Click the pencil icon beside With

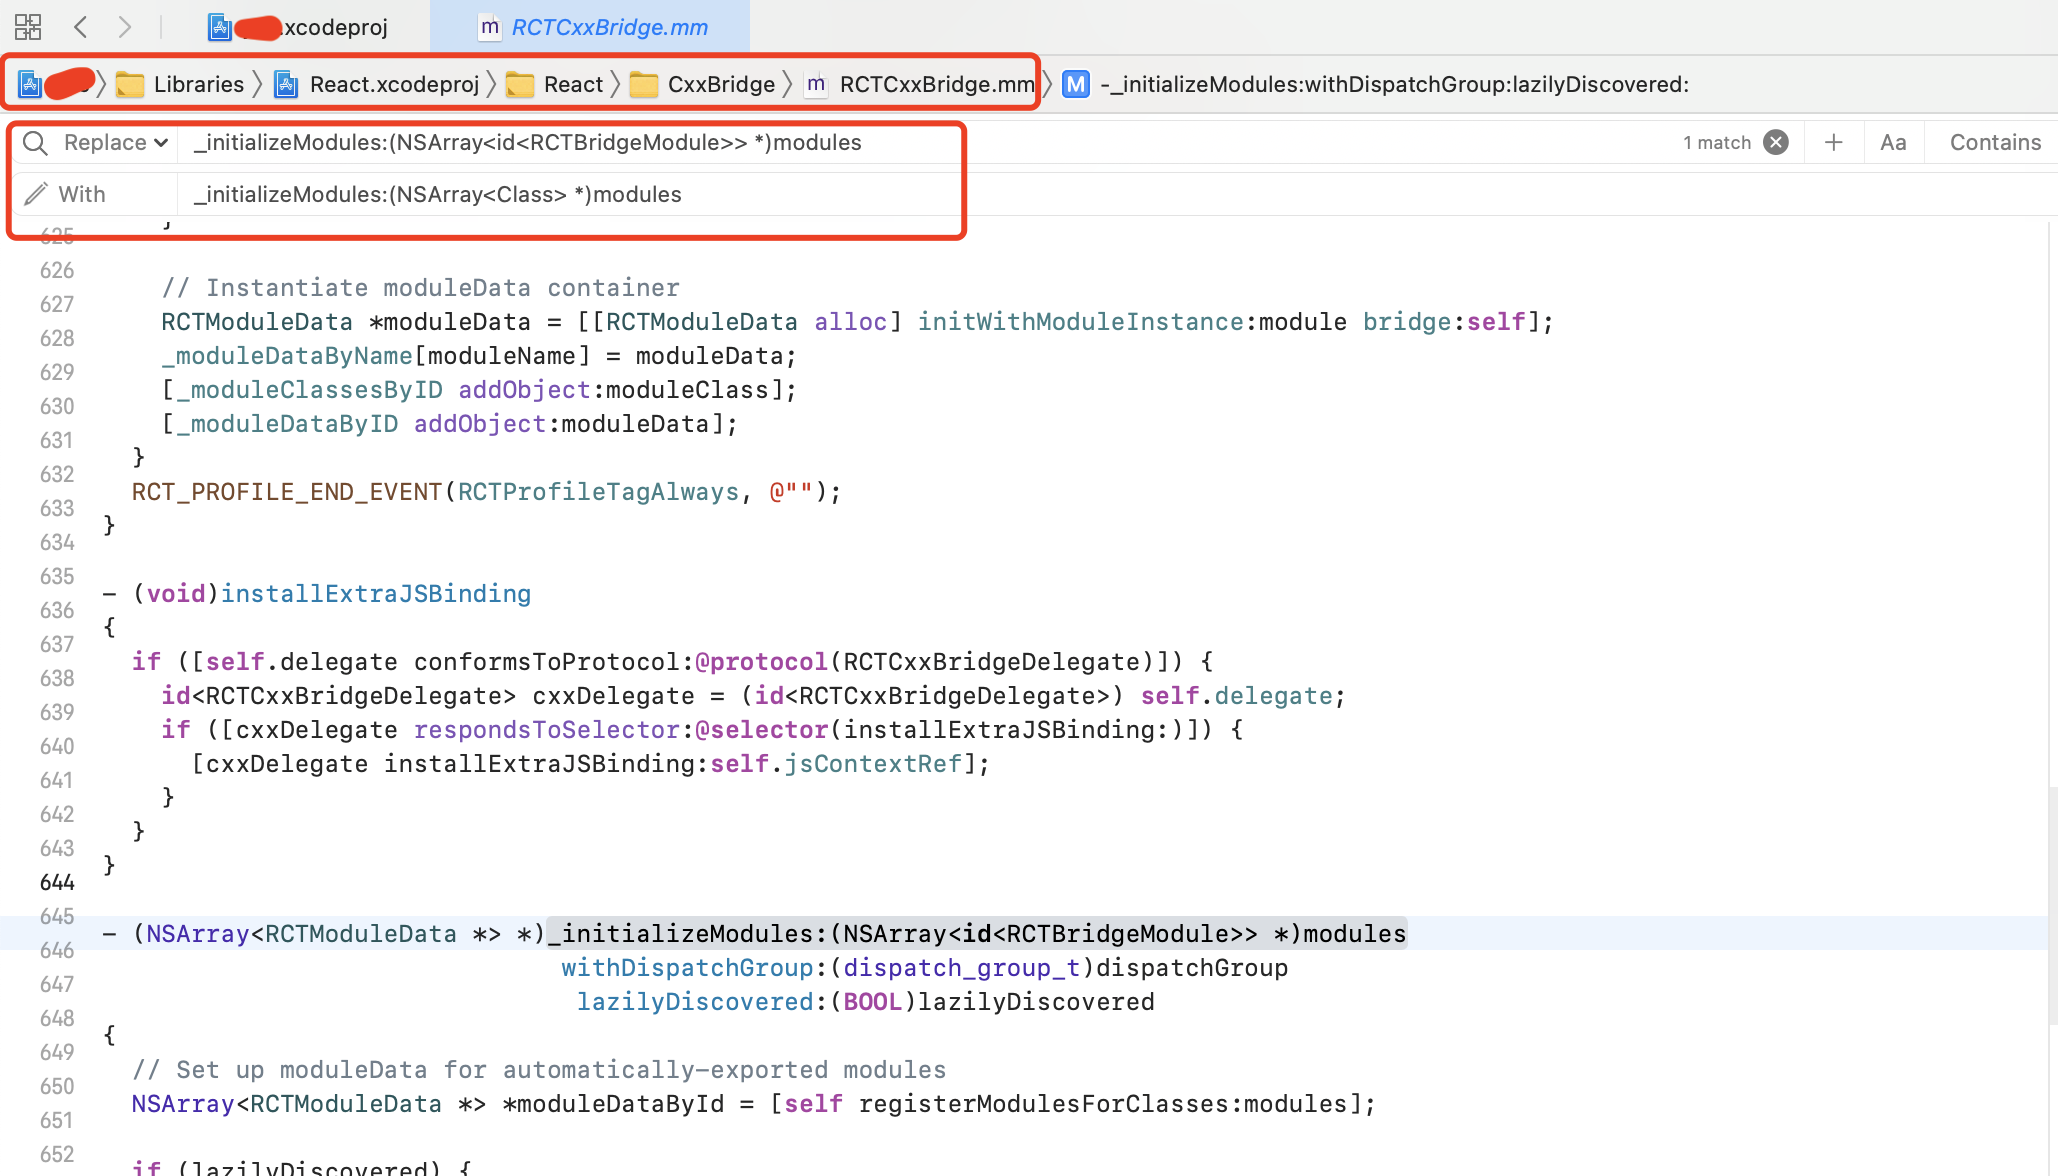35,194
